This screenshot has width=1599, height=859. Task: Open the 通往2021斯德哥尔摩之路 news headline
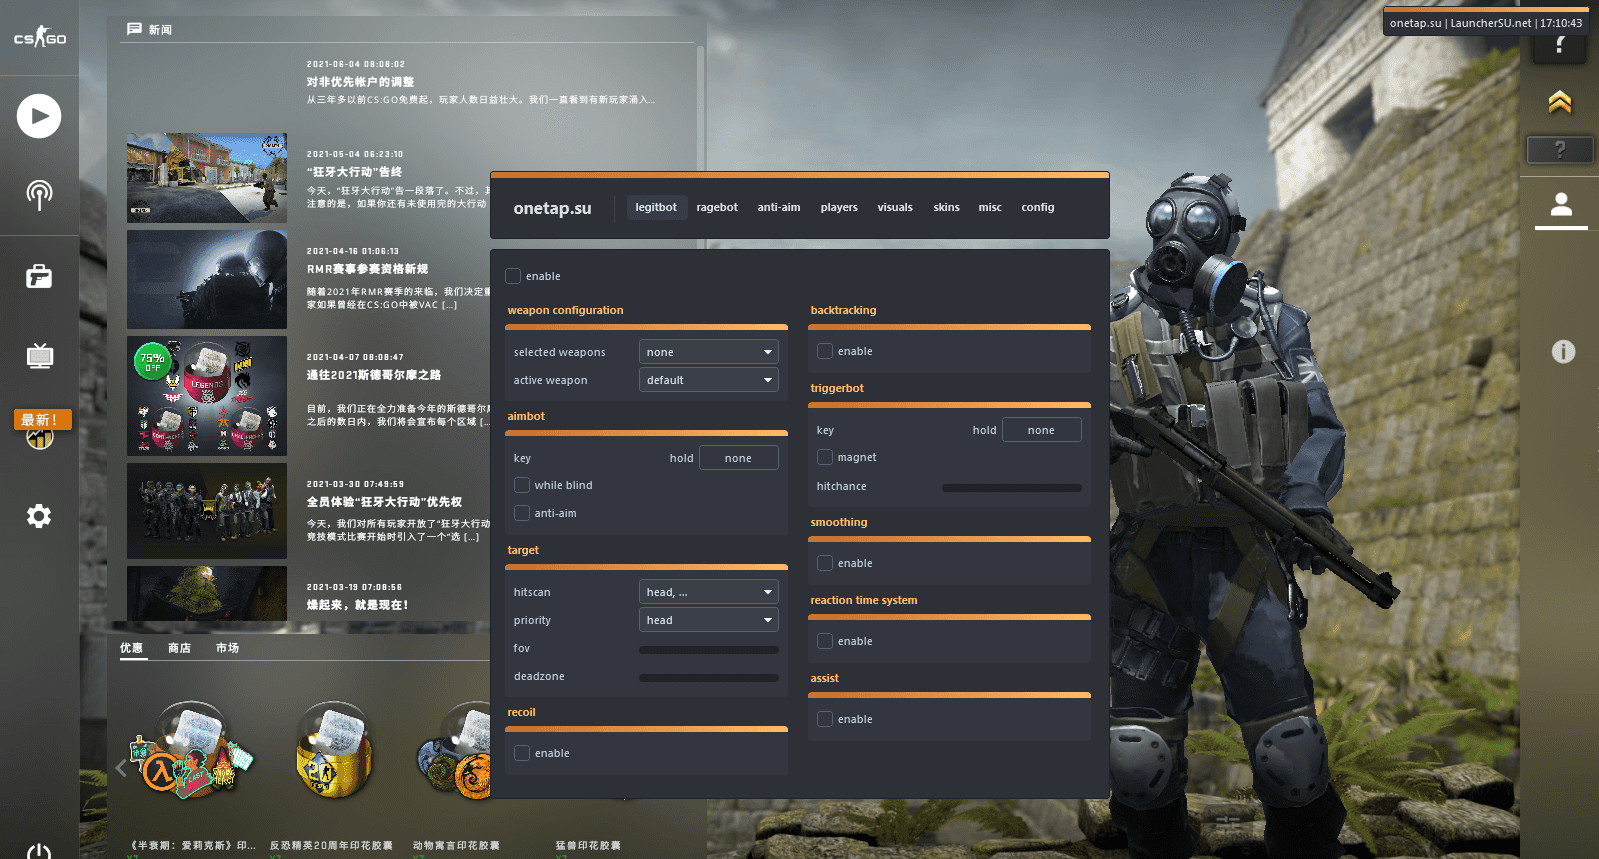point(373,375)
